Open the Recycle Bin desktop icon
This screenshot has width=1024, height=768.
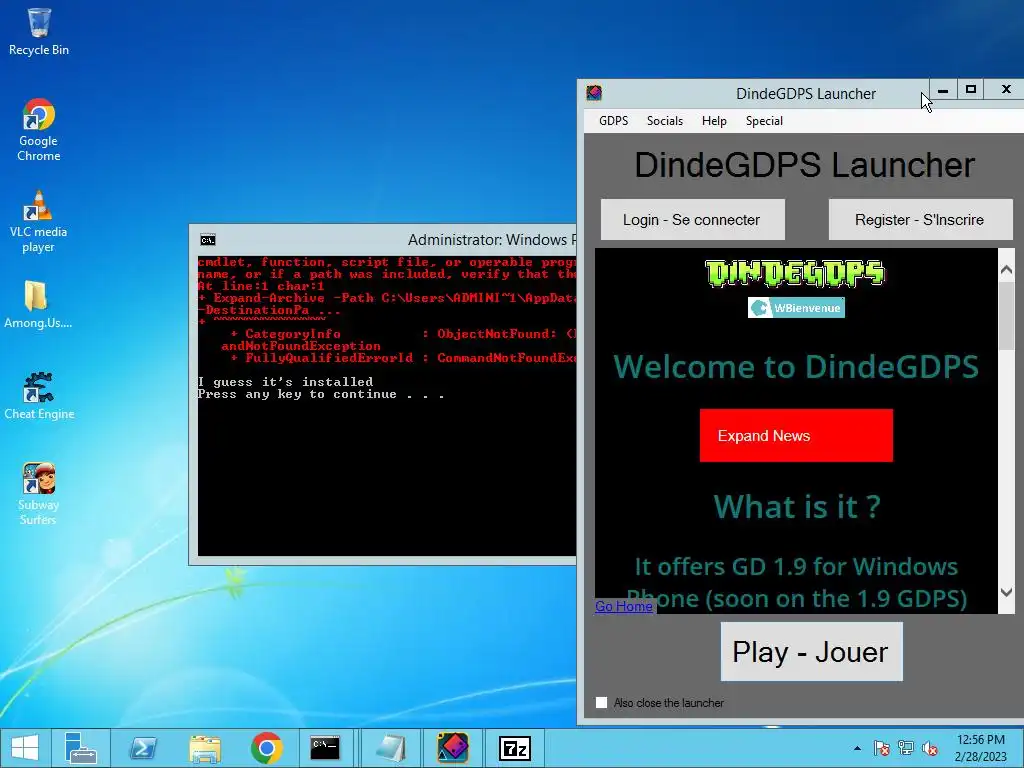pyautogui.click(x=39, y=31)
